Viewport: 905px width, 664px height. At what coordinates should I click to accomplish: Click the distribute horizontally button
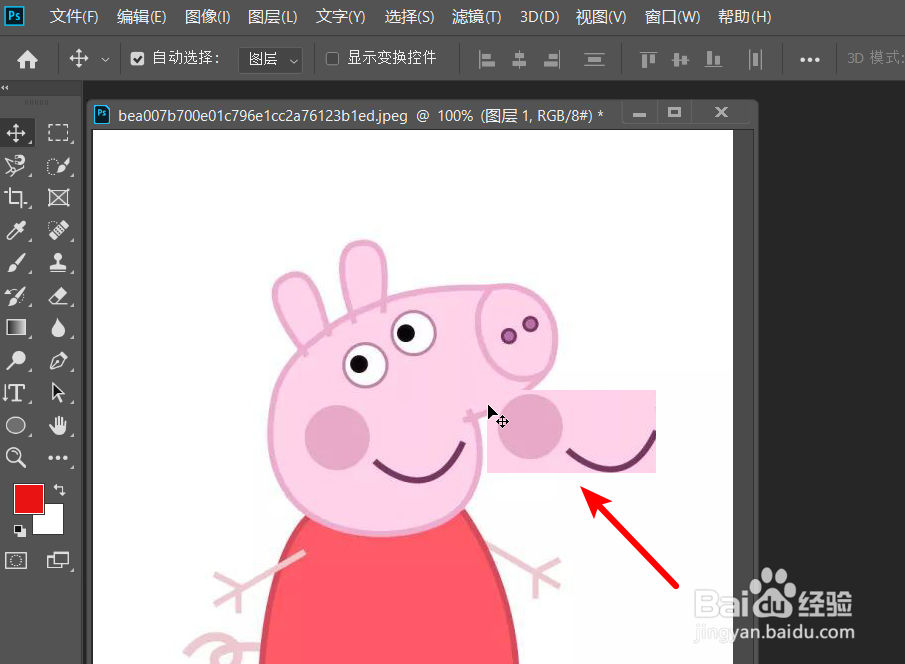755,59
